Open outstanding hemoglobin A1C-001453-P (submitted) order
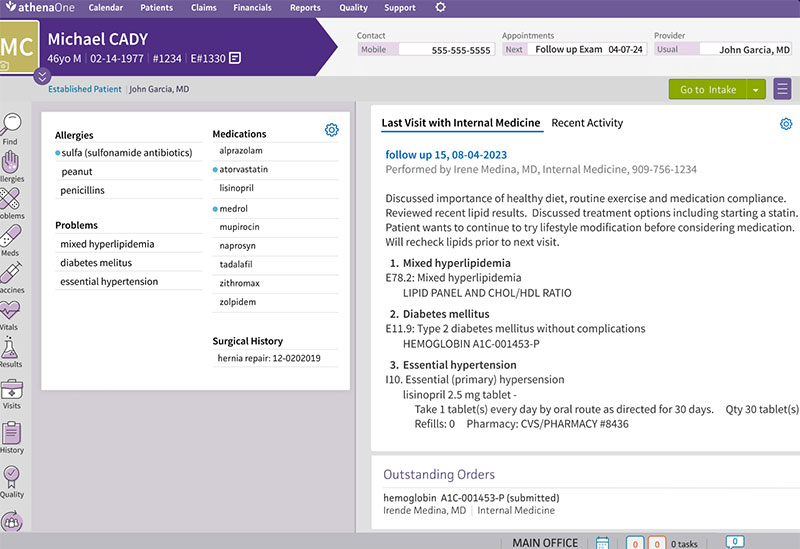Screen dimensions: 800x549 471,497
